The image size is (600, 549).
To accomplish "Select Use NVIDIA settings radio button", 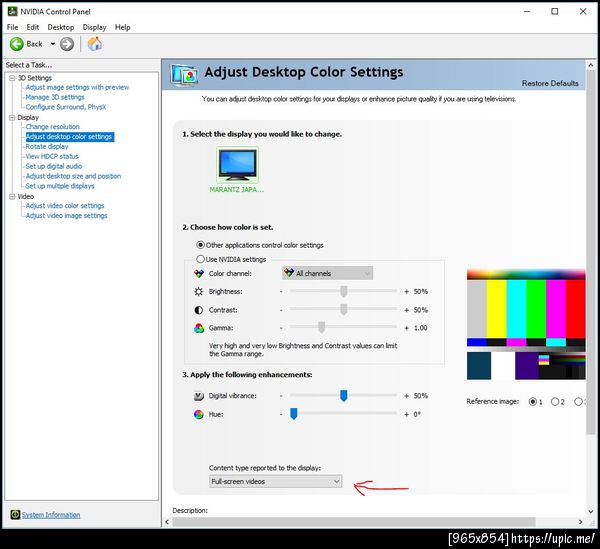I will (200, 259).
